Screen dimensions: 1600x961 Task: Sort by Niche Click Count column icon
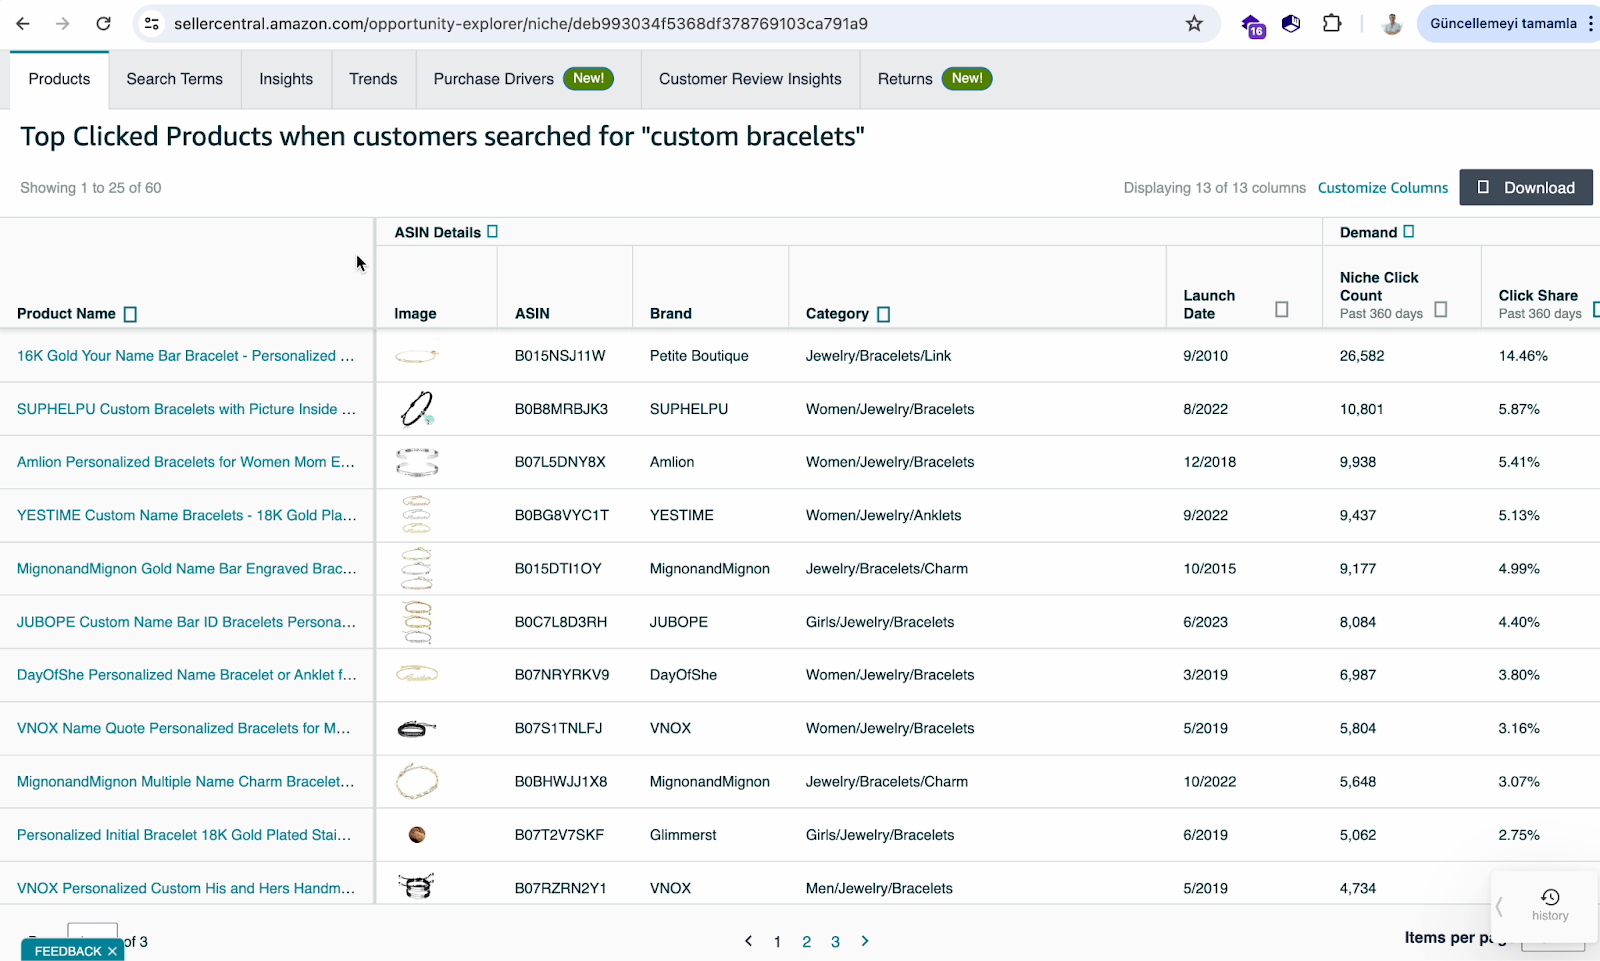click(x=1440, y=309)
